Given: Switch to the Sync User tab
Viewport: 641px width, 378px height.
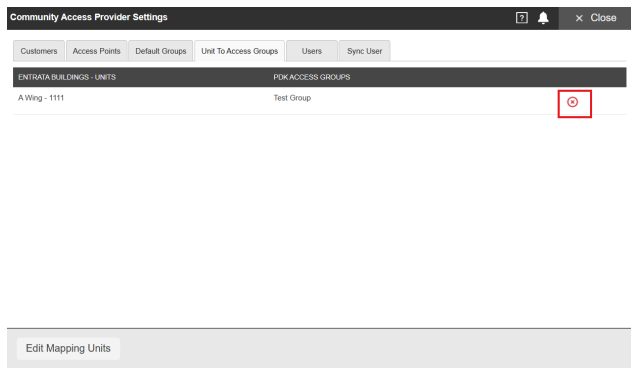Looking at the screenshot, I should (x=364, y=51).
